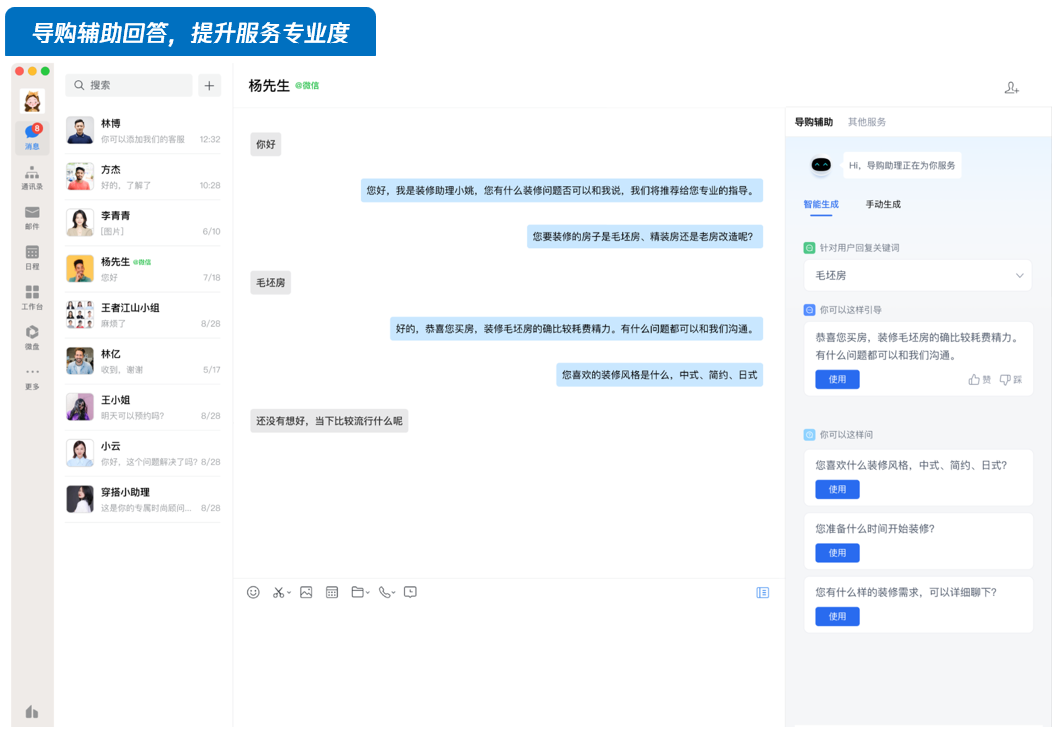Switch to the 手动生成 tab
Viewport: 1056px width, 732px height.
coord(883,204)
